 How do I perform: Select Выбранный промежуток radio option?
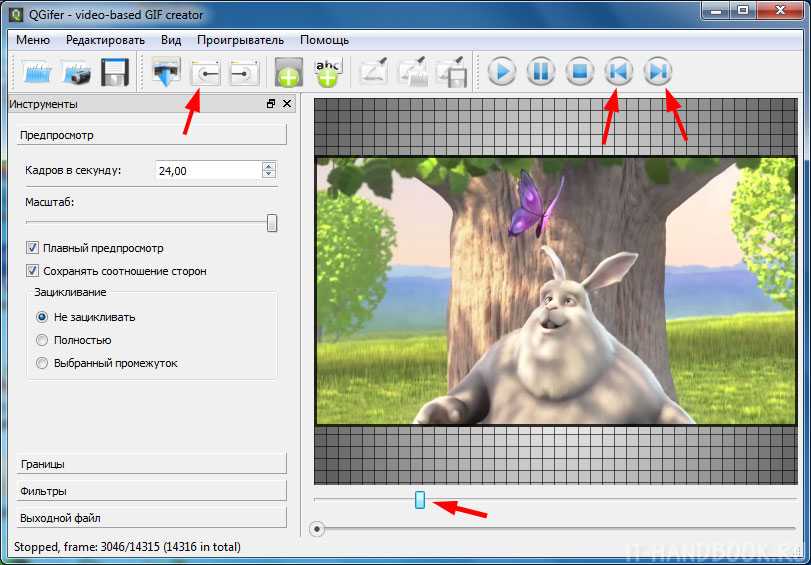pyautogui.click(x=42, y=363)
